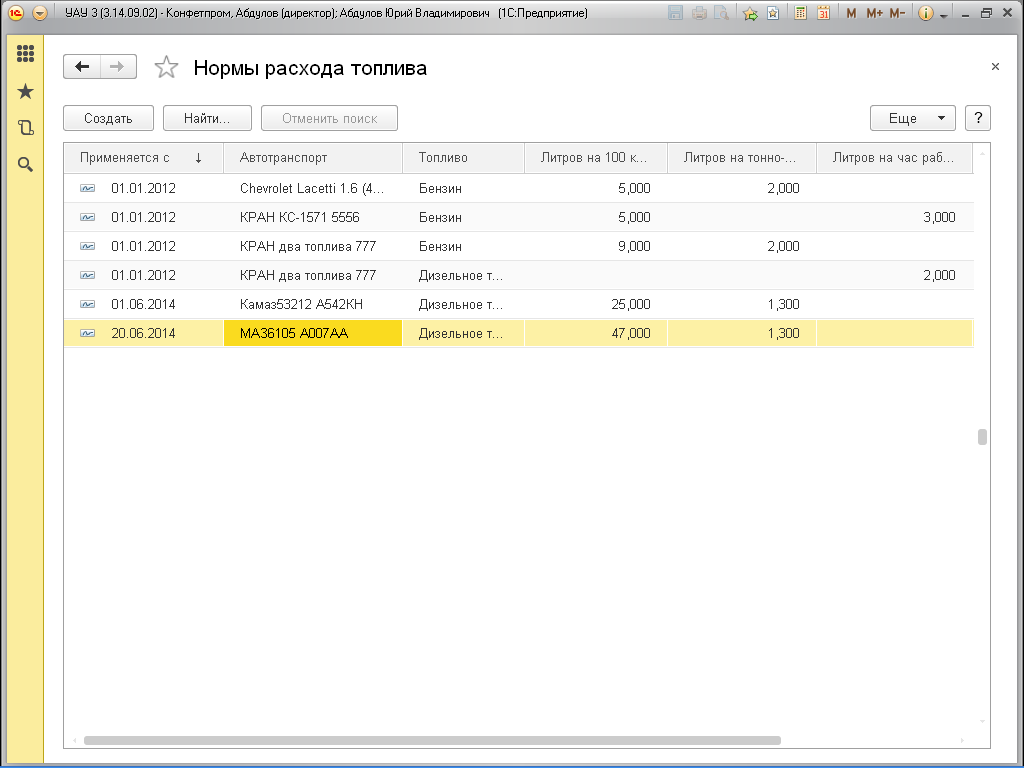Click the M+ memory add button
This screenshot has height=768, width=1024.
coord(874,14)
